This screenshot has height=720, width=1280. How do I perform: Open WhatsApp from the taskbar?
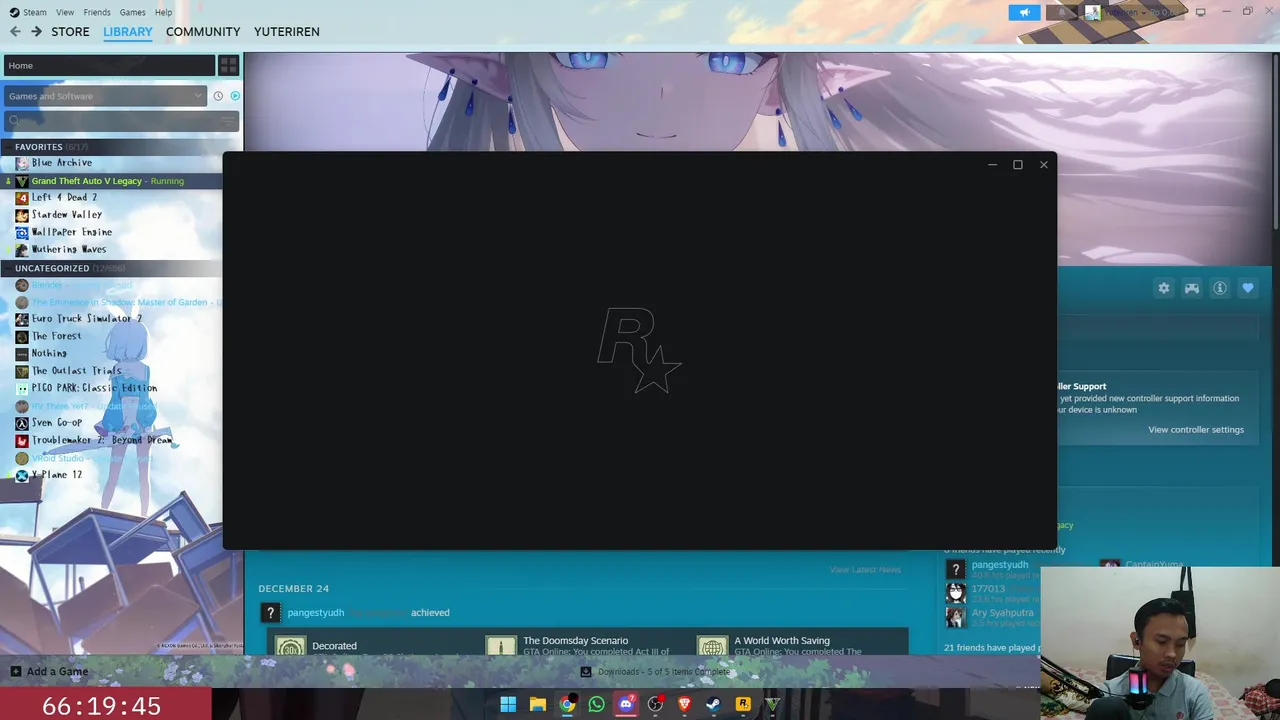tap(596, 705)
